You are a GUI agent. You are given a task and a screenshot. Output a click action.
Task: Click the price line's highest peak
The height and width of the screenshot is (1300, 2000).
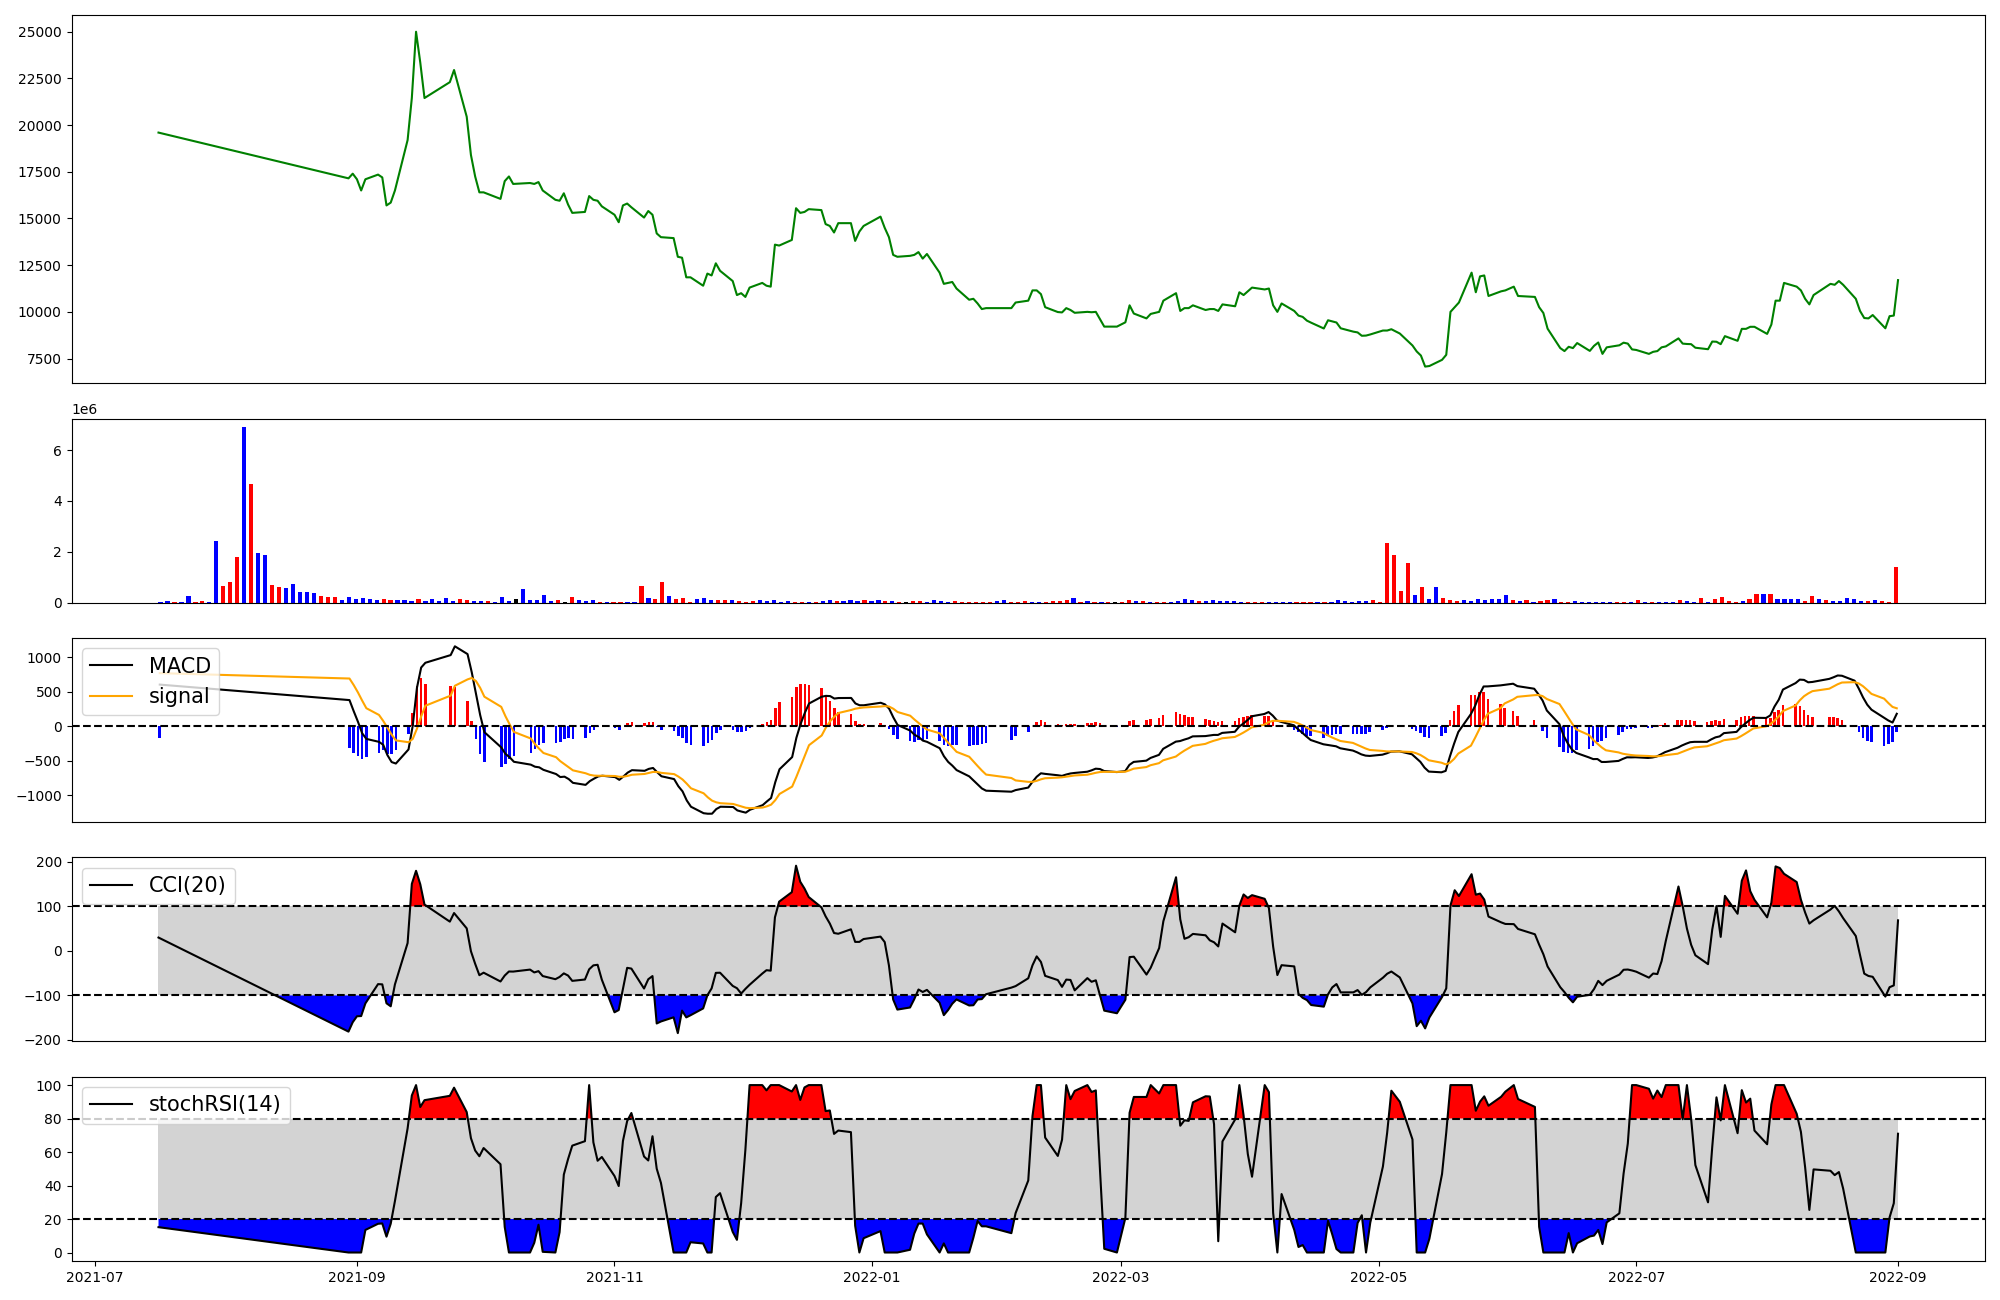(416, 33)
